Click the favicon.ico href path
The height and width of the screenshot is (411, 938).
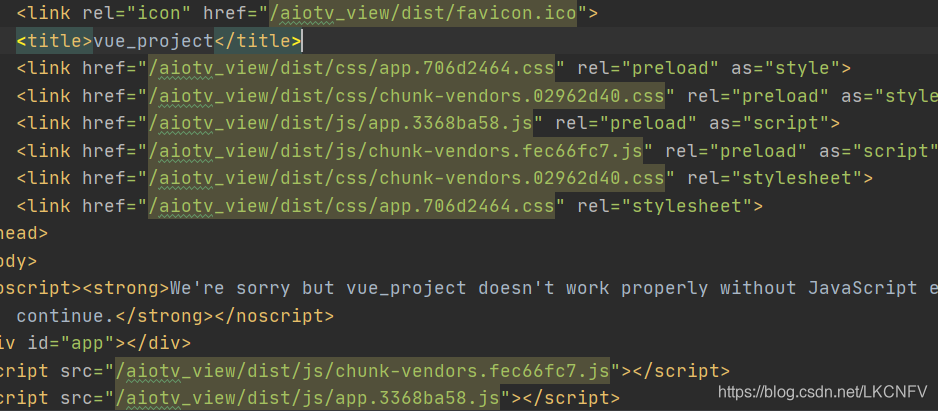(423, 13)
